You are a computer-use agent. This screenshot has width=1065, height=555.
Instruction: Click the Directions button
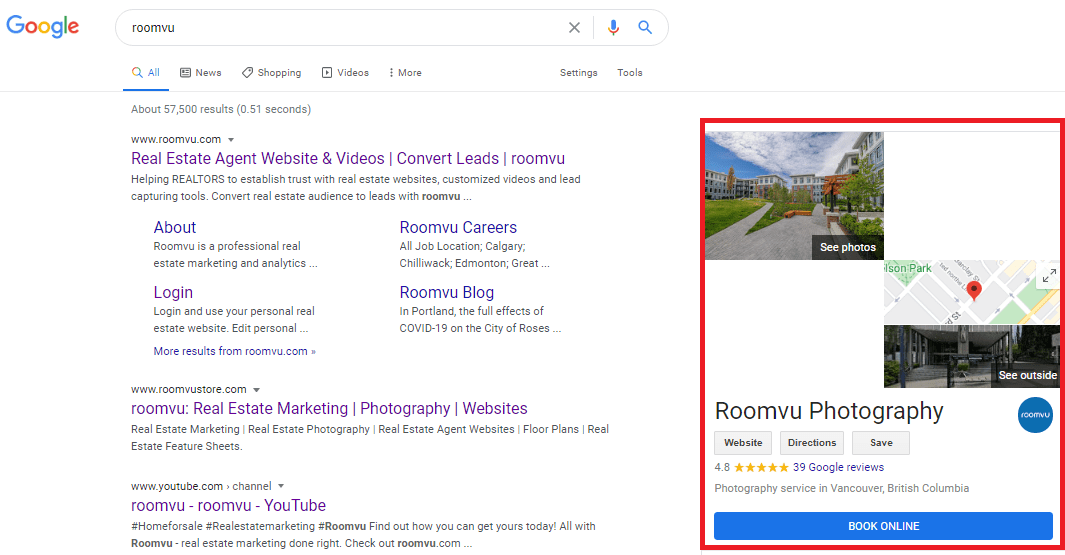[x=811, y=443]
